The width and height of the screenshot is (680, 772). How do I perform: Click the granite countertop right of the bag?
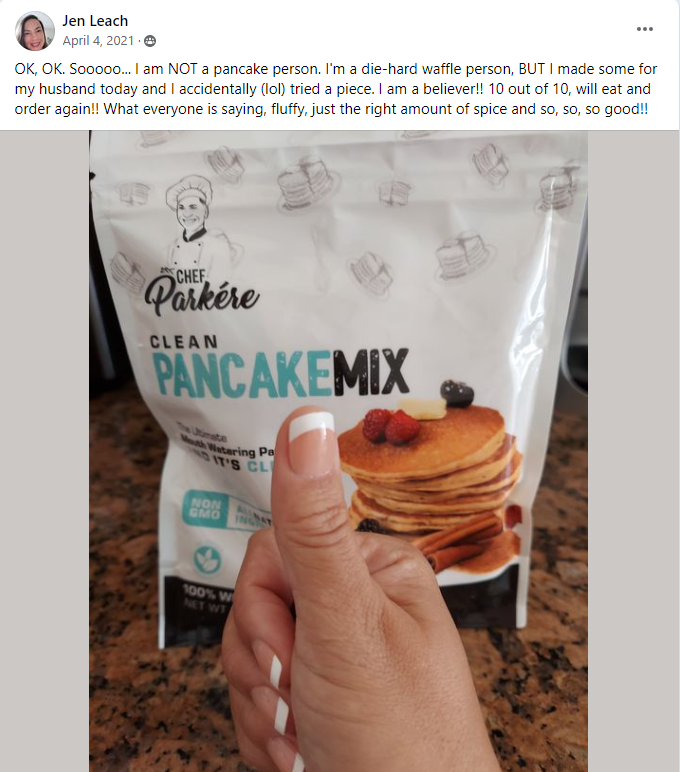pos(557,615)
